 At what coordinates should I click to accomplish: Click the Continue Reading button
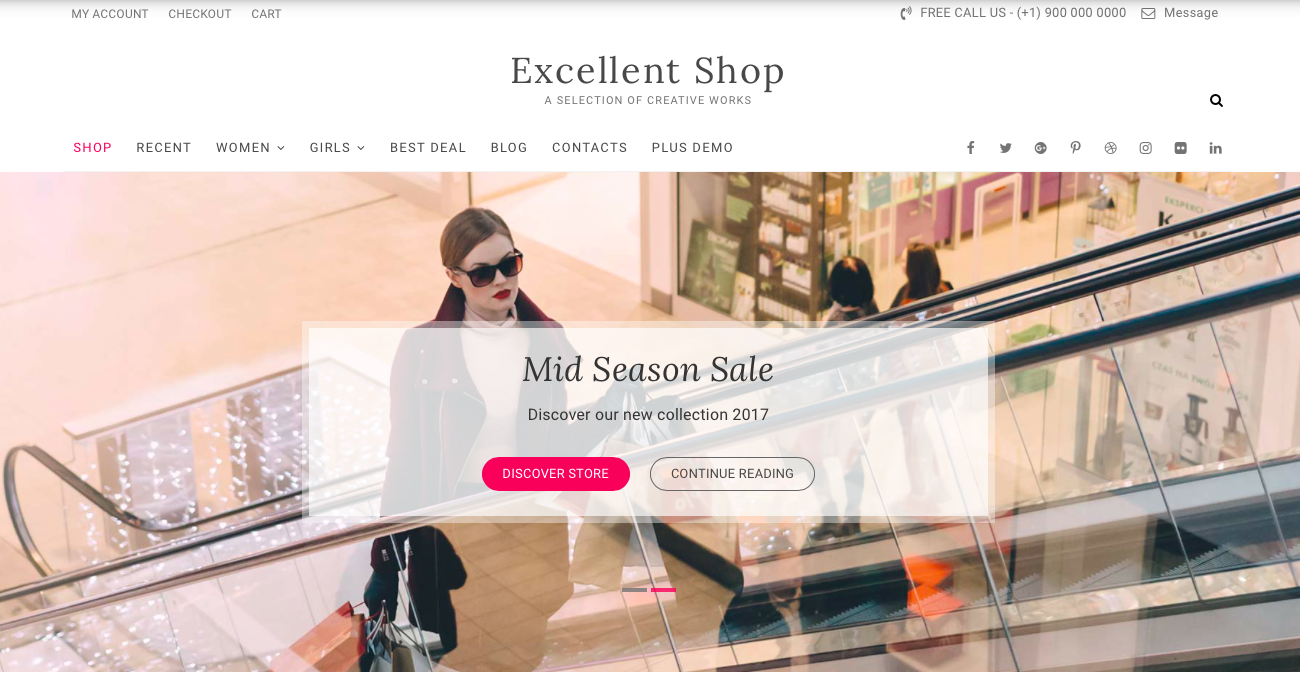[732, 474]
